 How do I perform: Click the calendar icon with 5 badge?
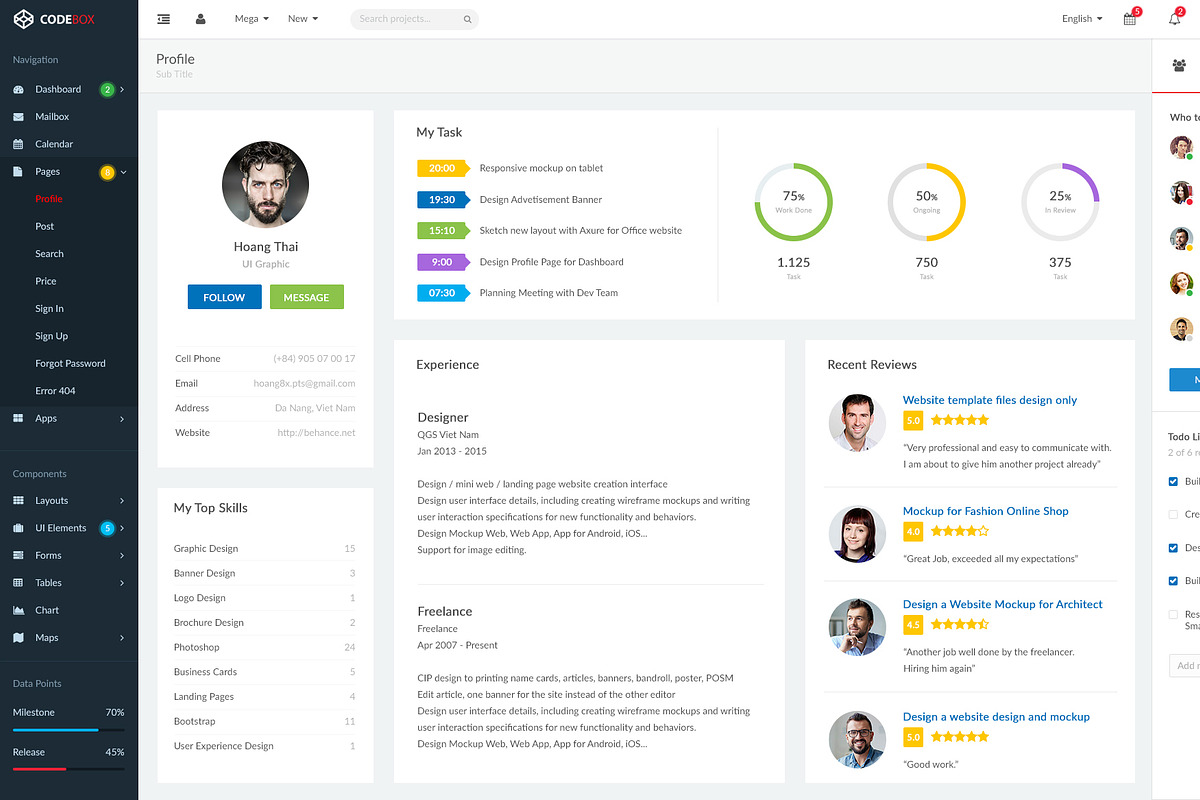1129,18
